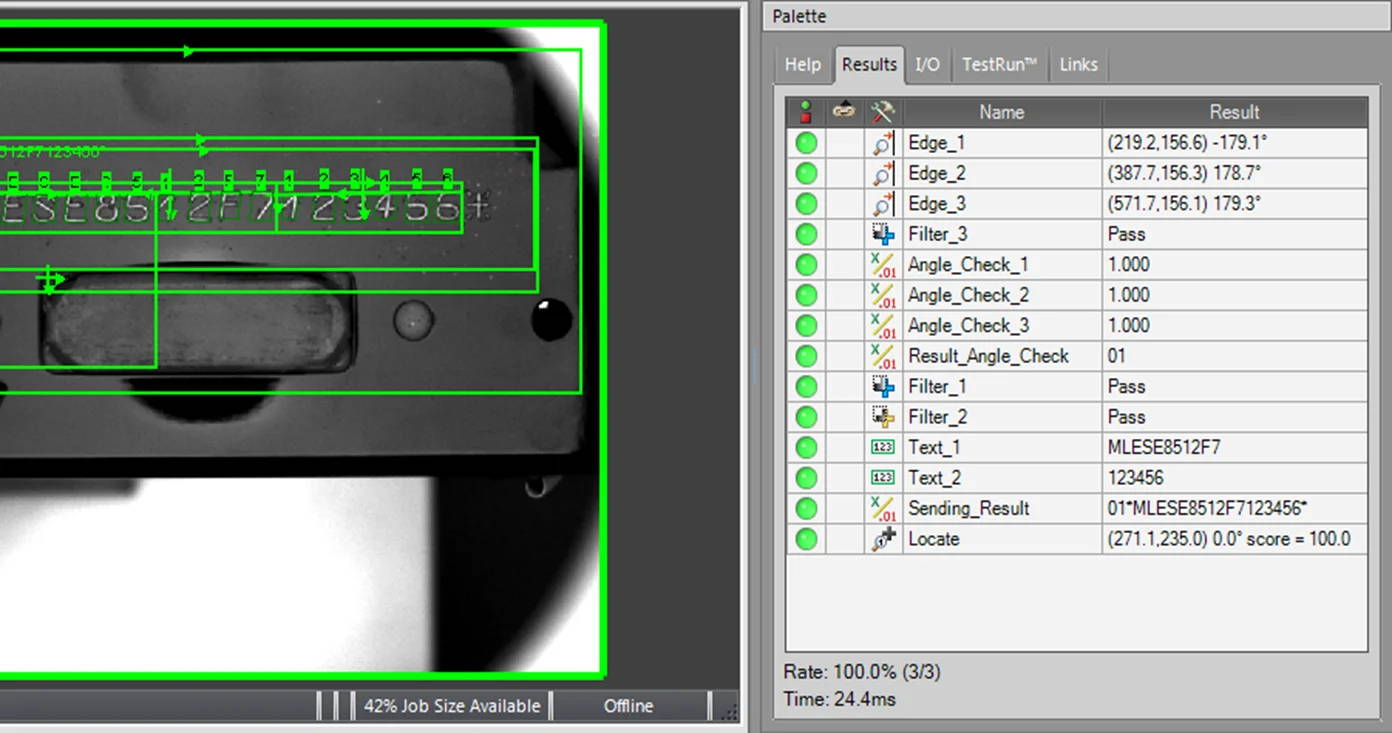Select the Edge_1 row name

point(936,143)
